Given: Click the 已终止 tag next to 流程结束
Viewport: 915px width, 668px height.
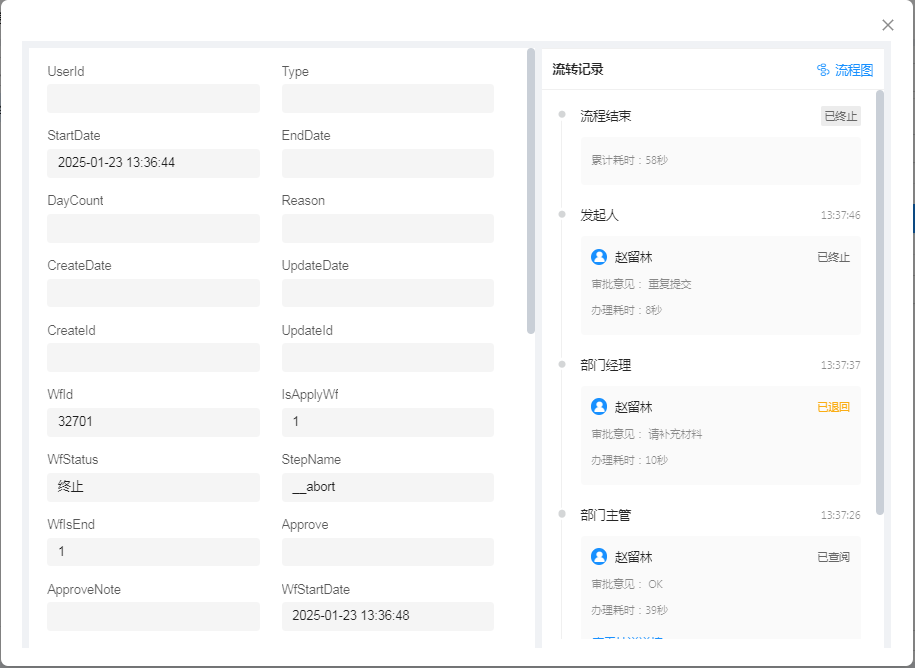Looking at the screenshot, I should (840, 116).
